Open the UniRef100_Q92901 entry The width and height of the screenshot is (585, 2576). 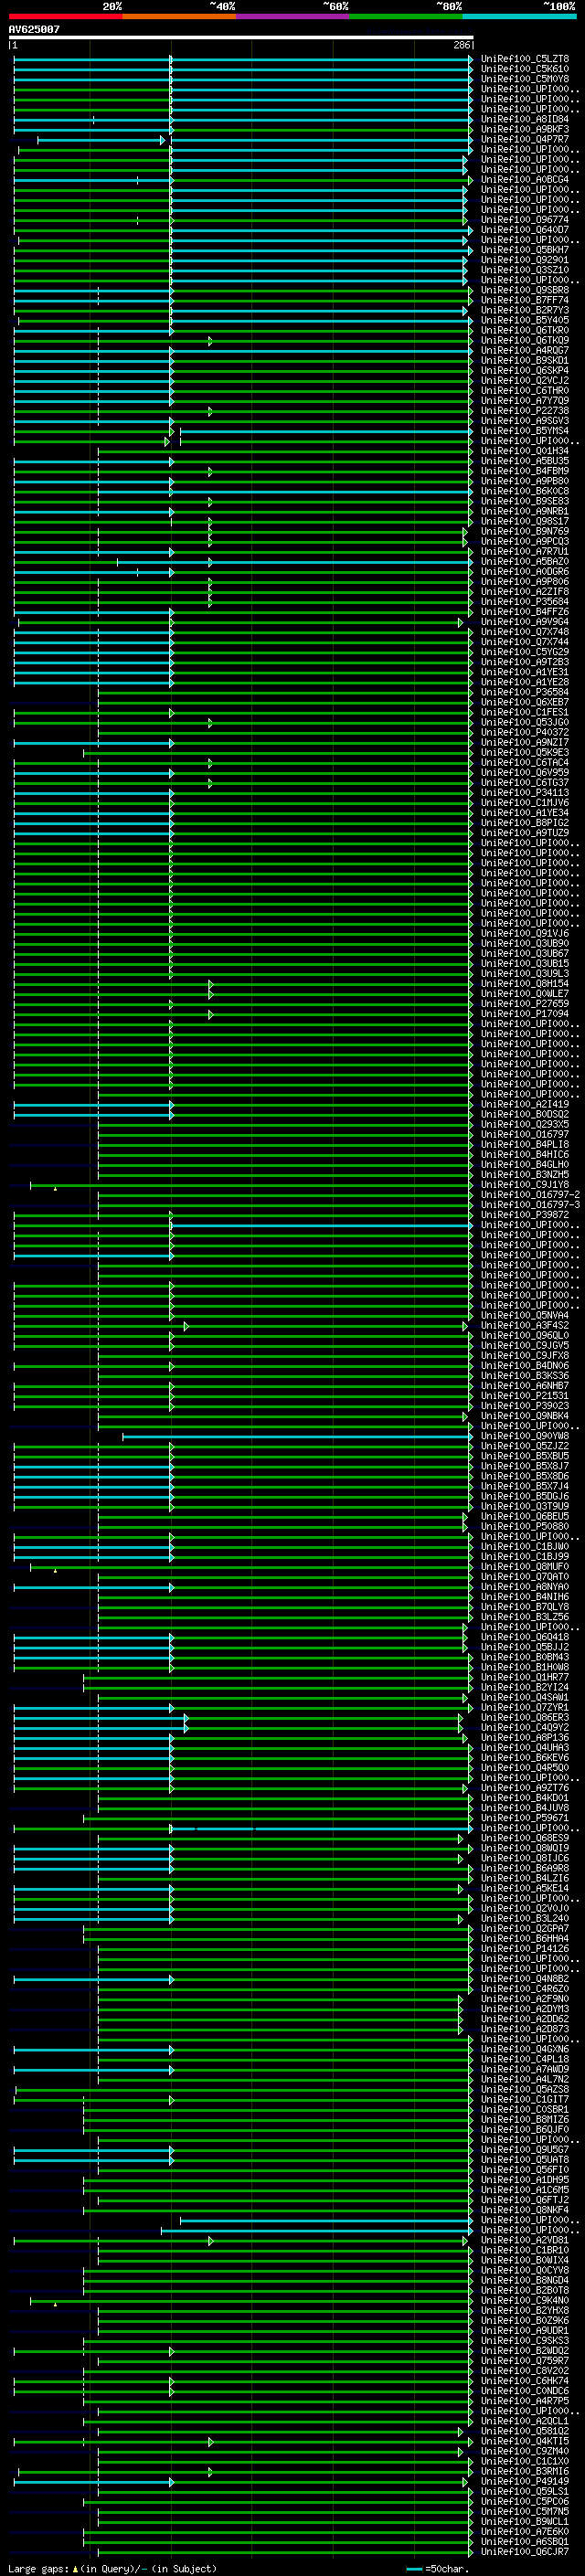coord(525,260)
